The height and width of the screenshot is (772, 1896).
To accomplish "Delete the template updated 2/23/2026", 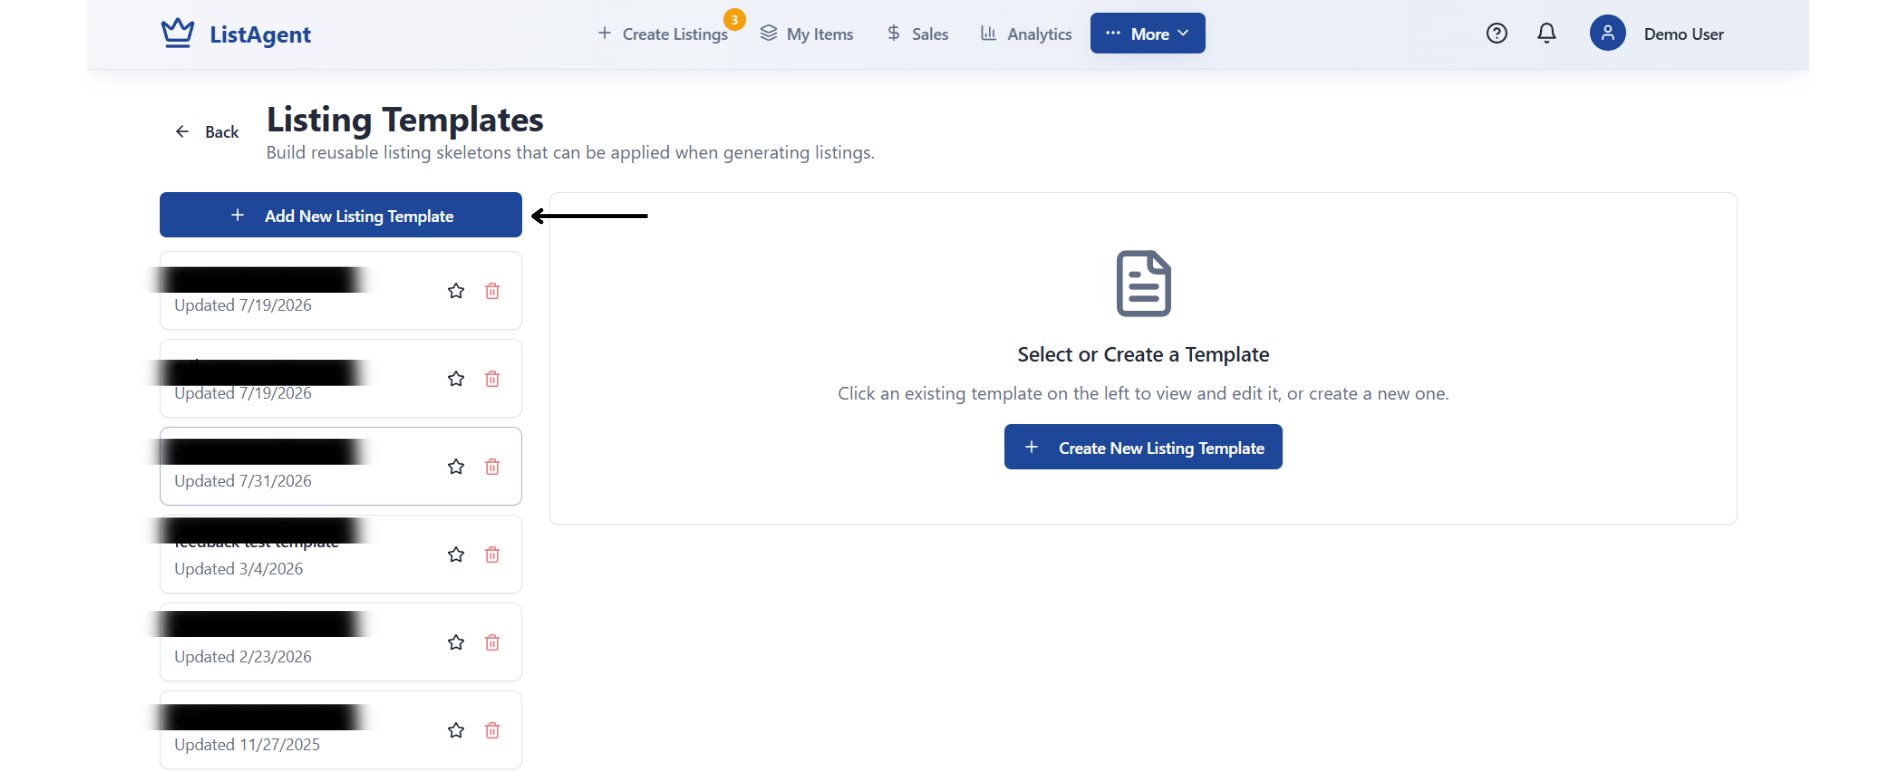I will (x=492, y=643).
